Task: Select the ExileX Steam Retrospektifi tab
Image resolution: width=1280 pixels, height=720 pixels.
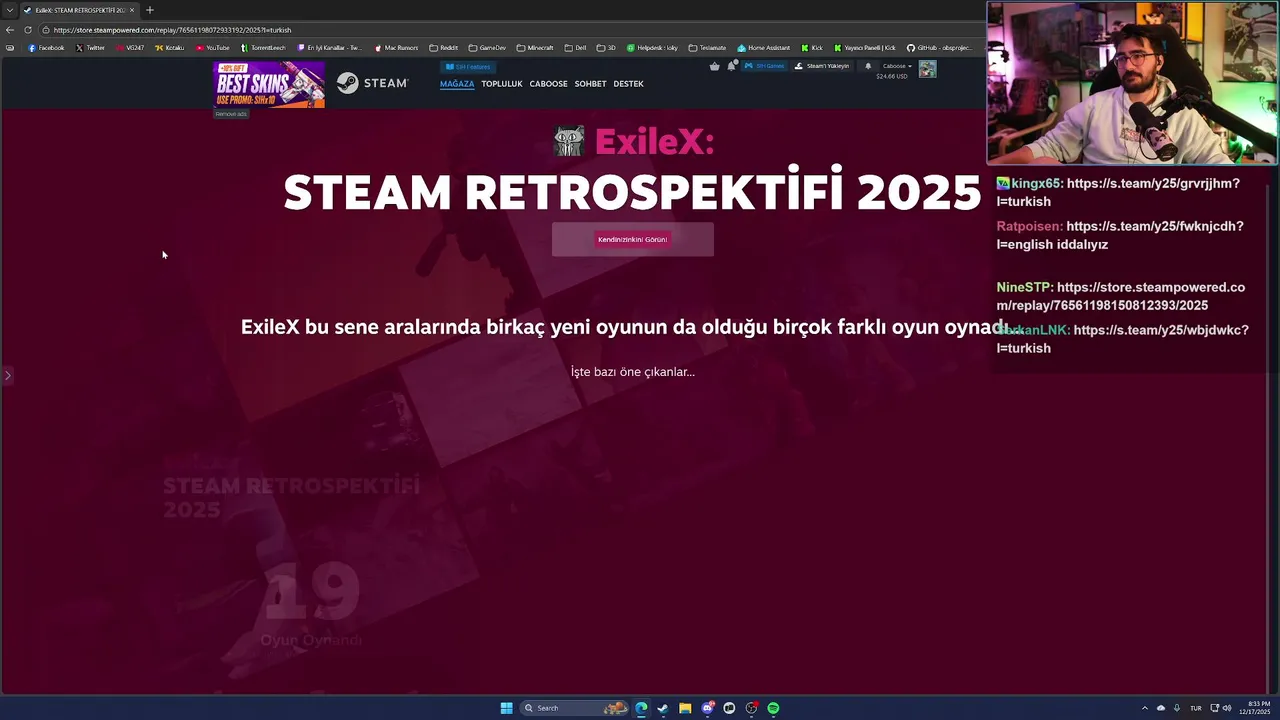Action: [x=79, y=10]
